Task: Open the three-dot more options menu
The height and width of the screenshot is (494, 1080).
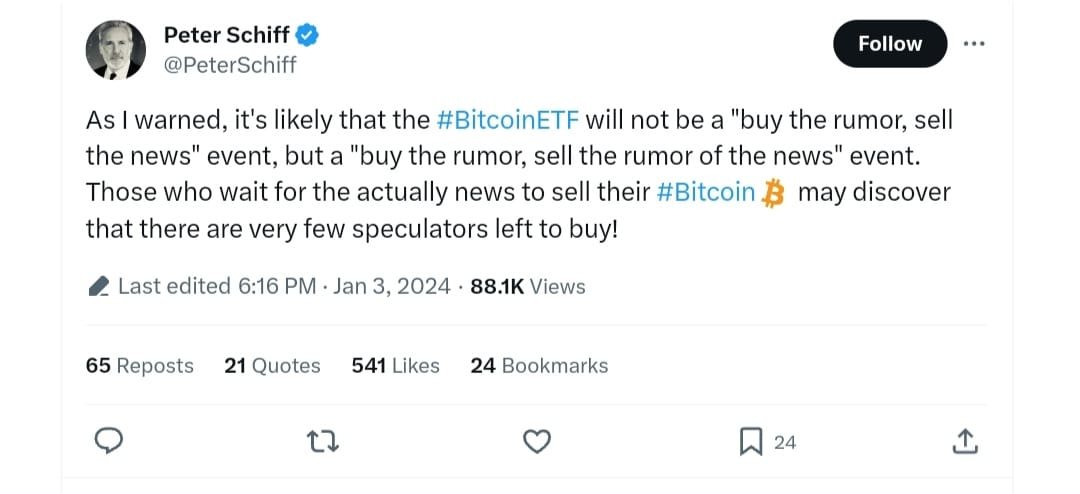Action: (973, 44)
